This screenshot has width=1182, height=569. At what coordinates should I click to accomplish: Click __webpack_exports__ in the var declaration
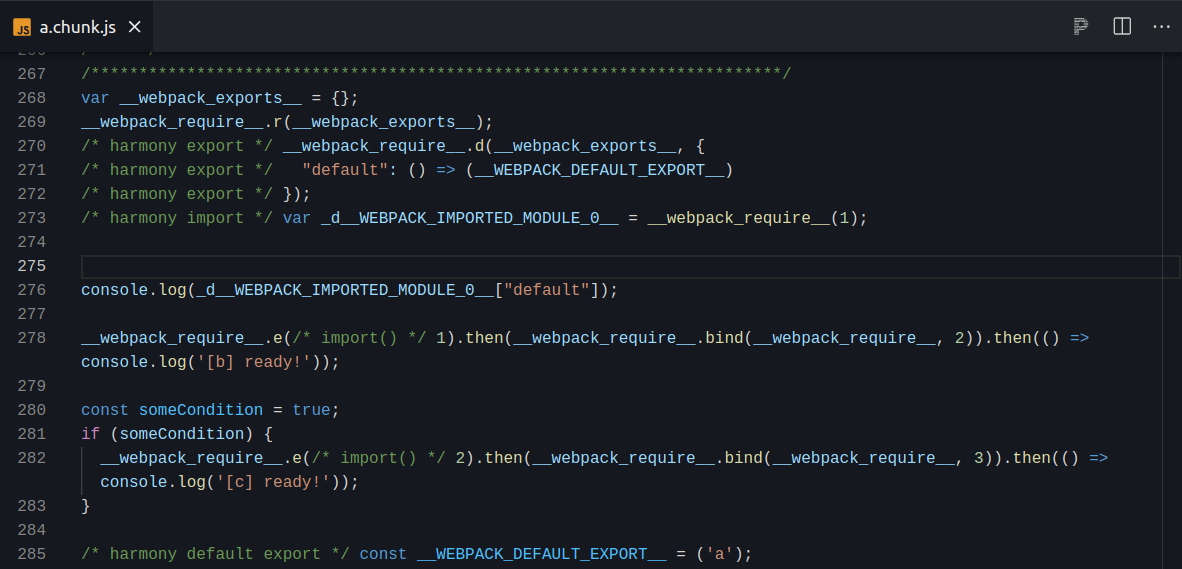(x=210, y=98)
